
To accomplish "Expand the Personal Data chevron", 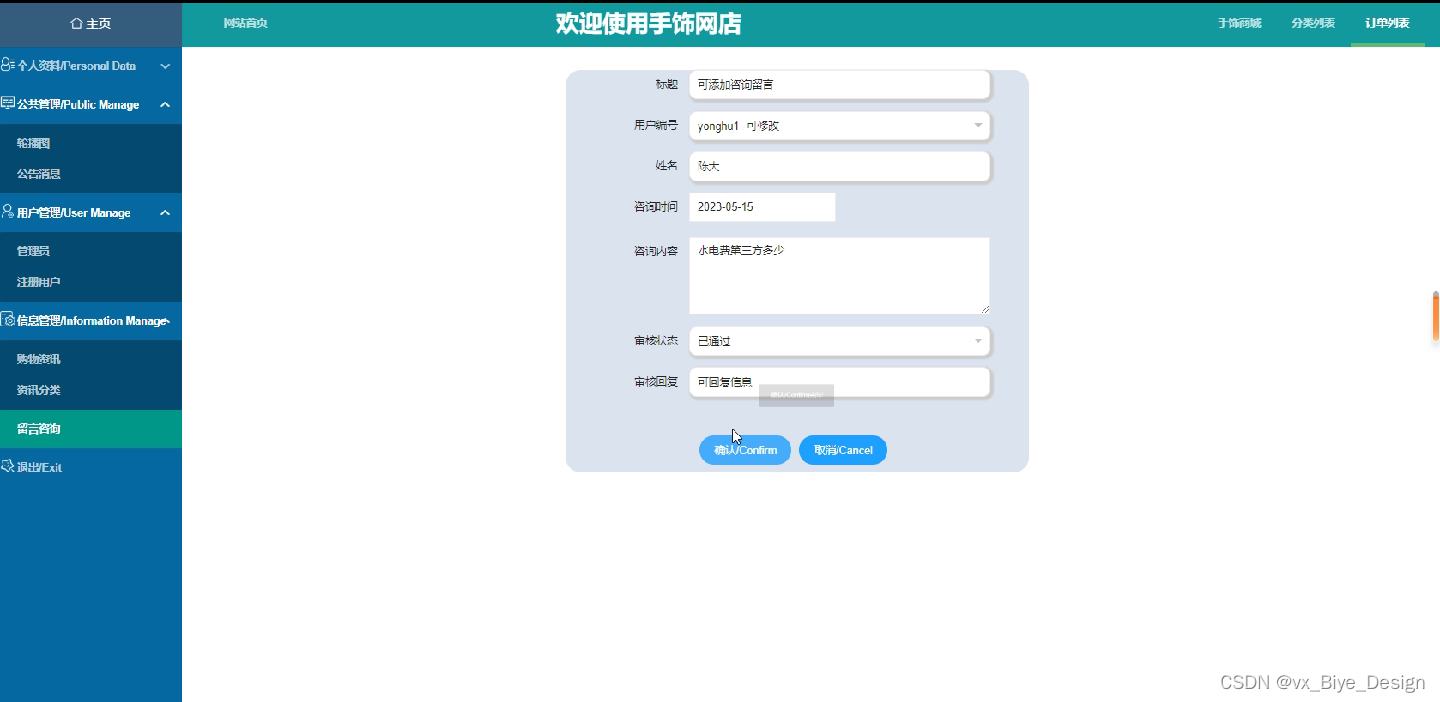I will point(165,66).
